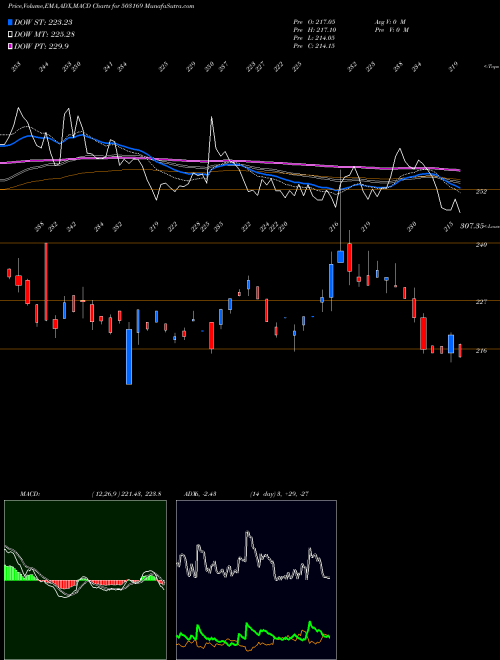Screen dimensions: 500x660
Task: Click the 252 price axis label
Action: tap(481, 192)
